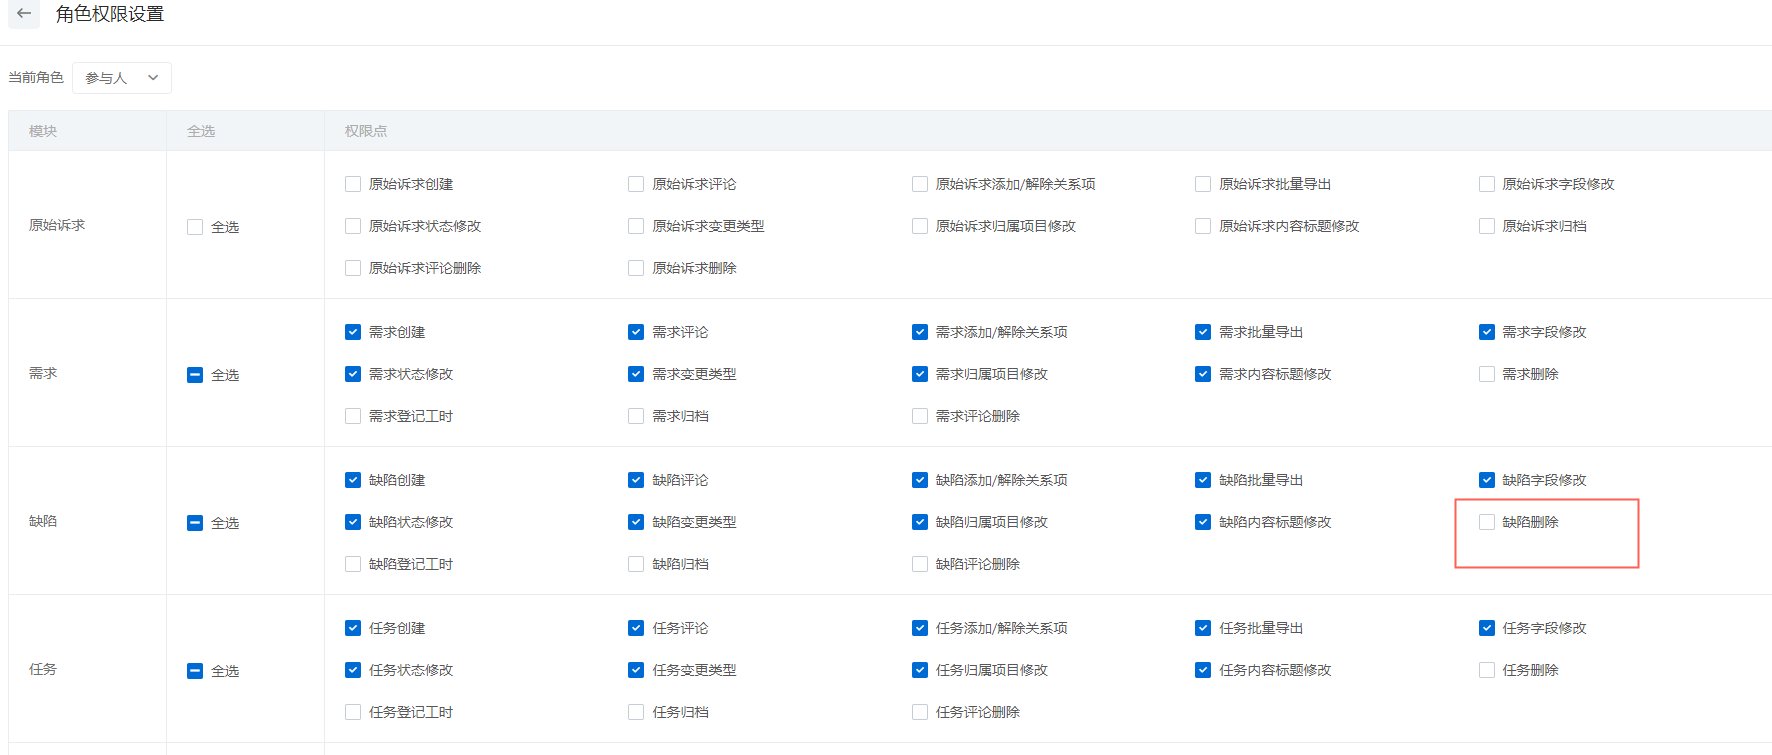Viewport: 1772px width, 755px height.
Task: Uncheck 缺陷变更类型 checkbox
Action: point(636,522)
